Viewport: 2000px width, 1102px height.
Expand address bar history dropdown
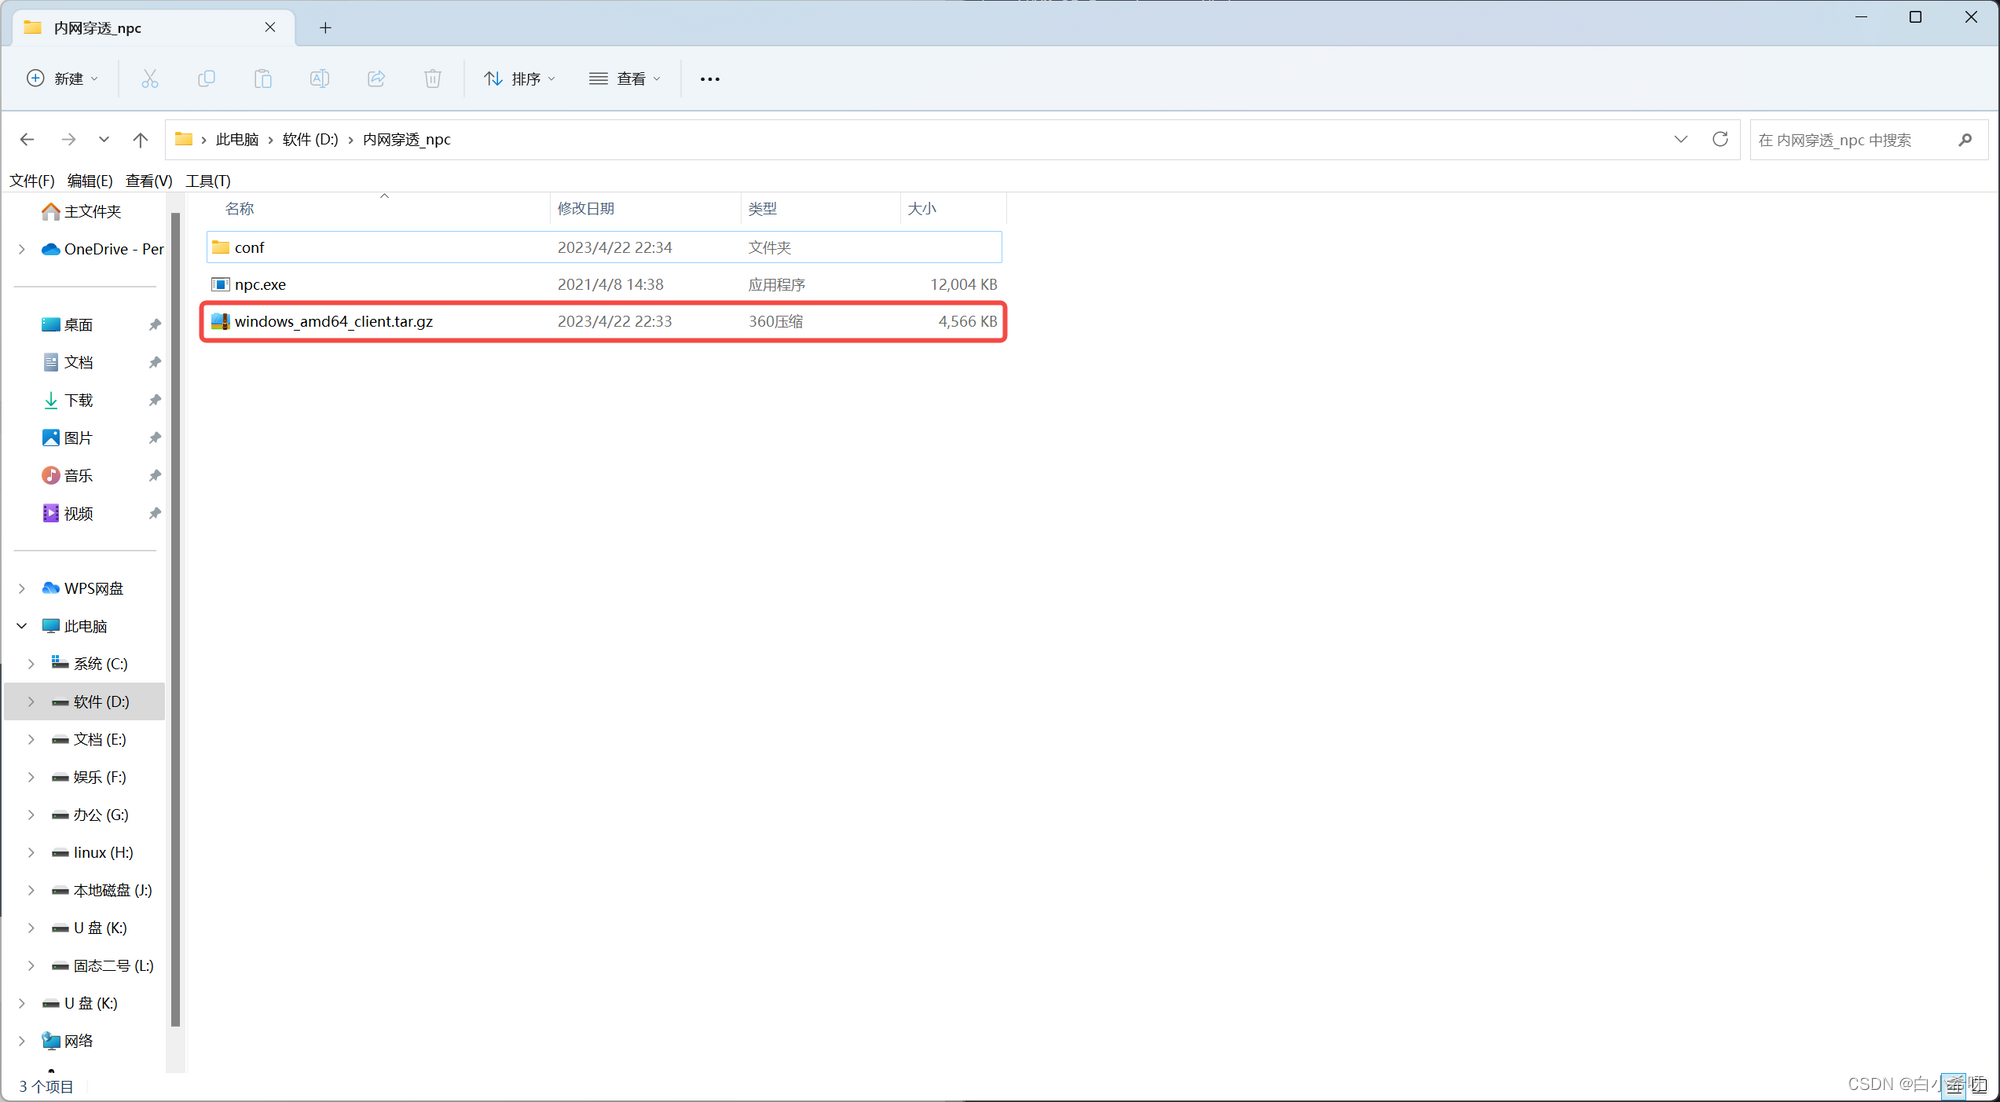click(x=1681, y=139)
